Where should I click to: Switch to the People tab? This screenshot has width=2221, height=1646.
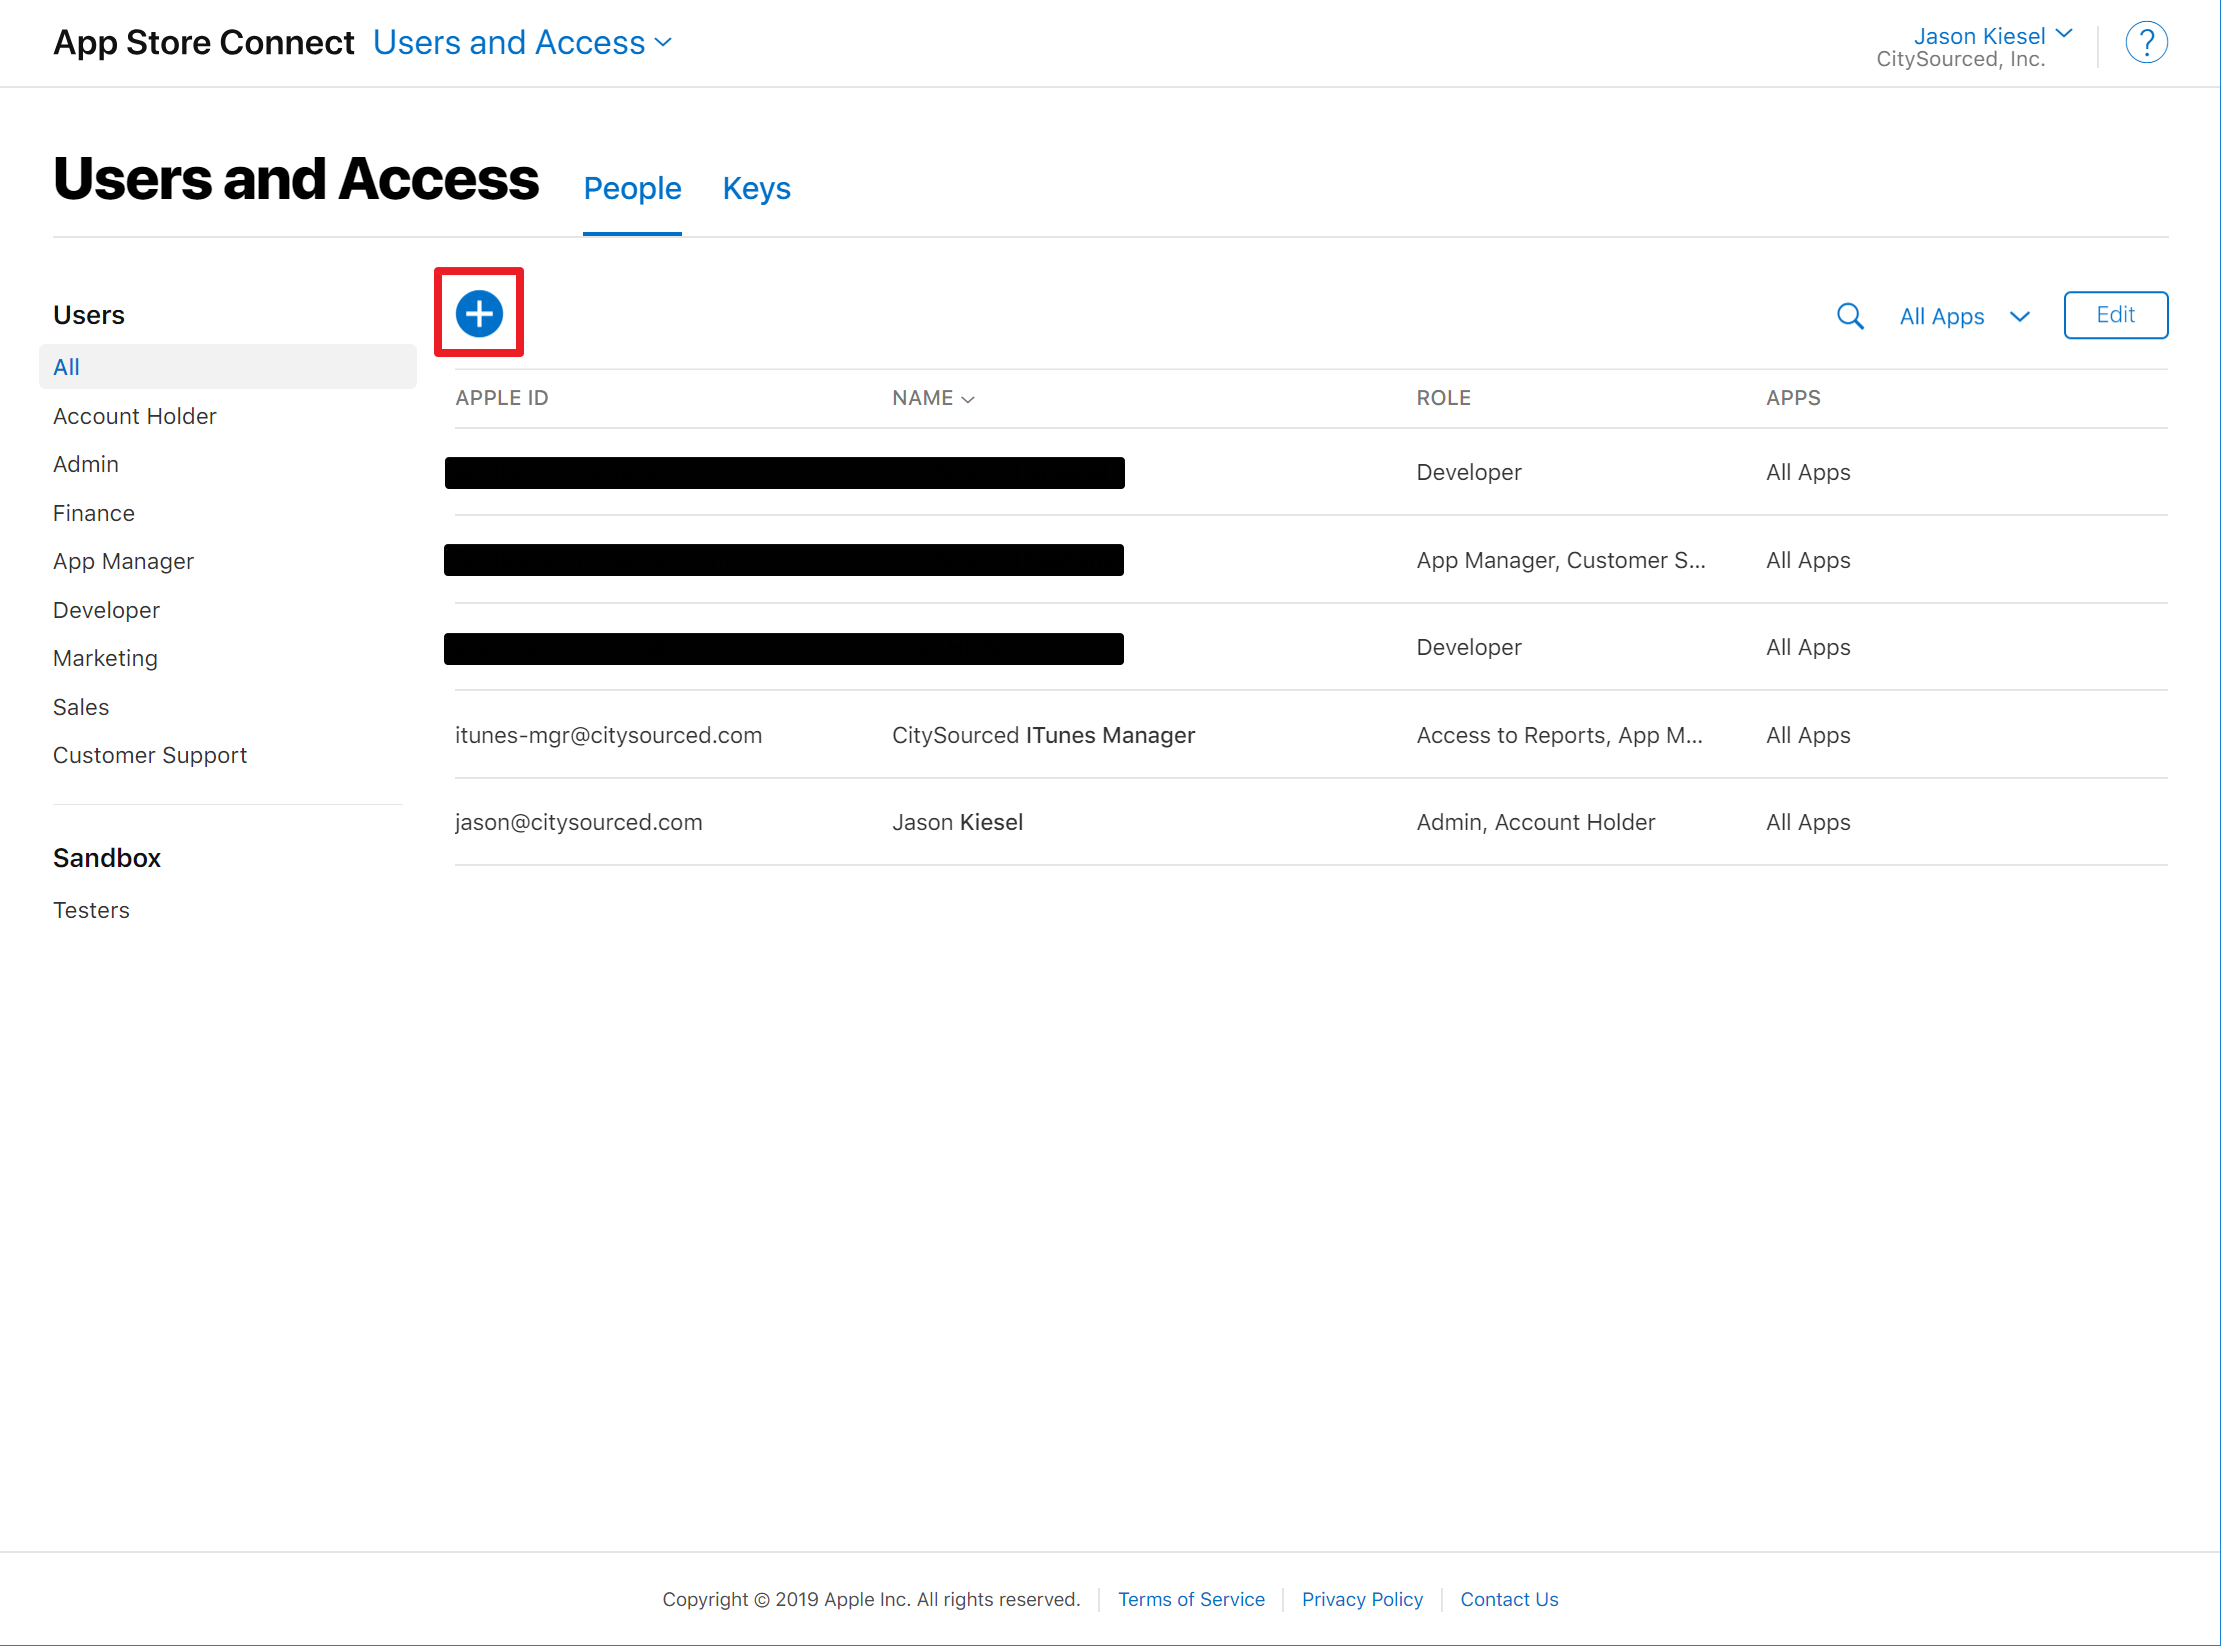pos(632,188)
